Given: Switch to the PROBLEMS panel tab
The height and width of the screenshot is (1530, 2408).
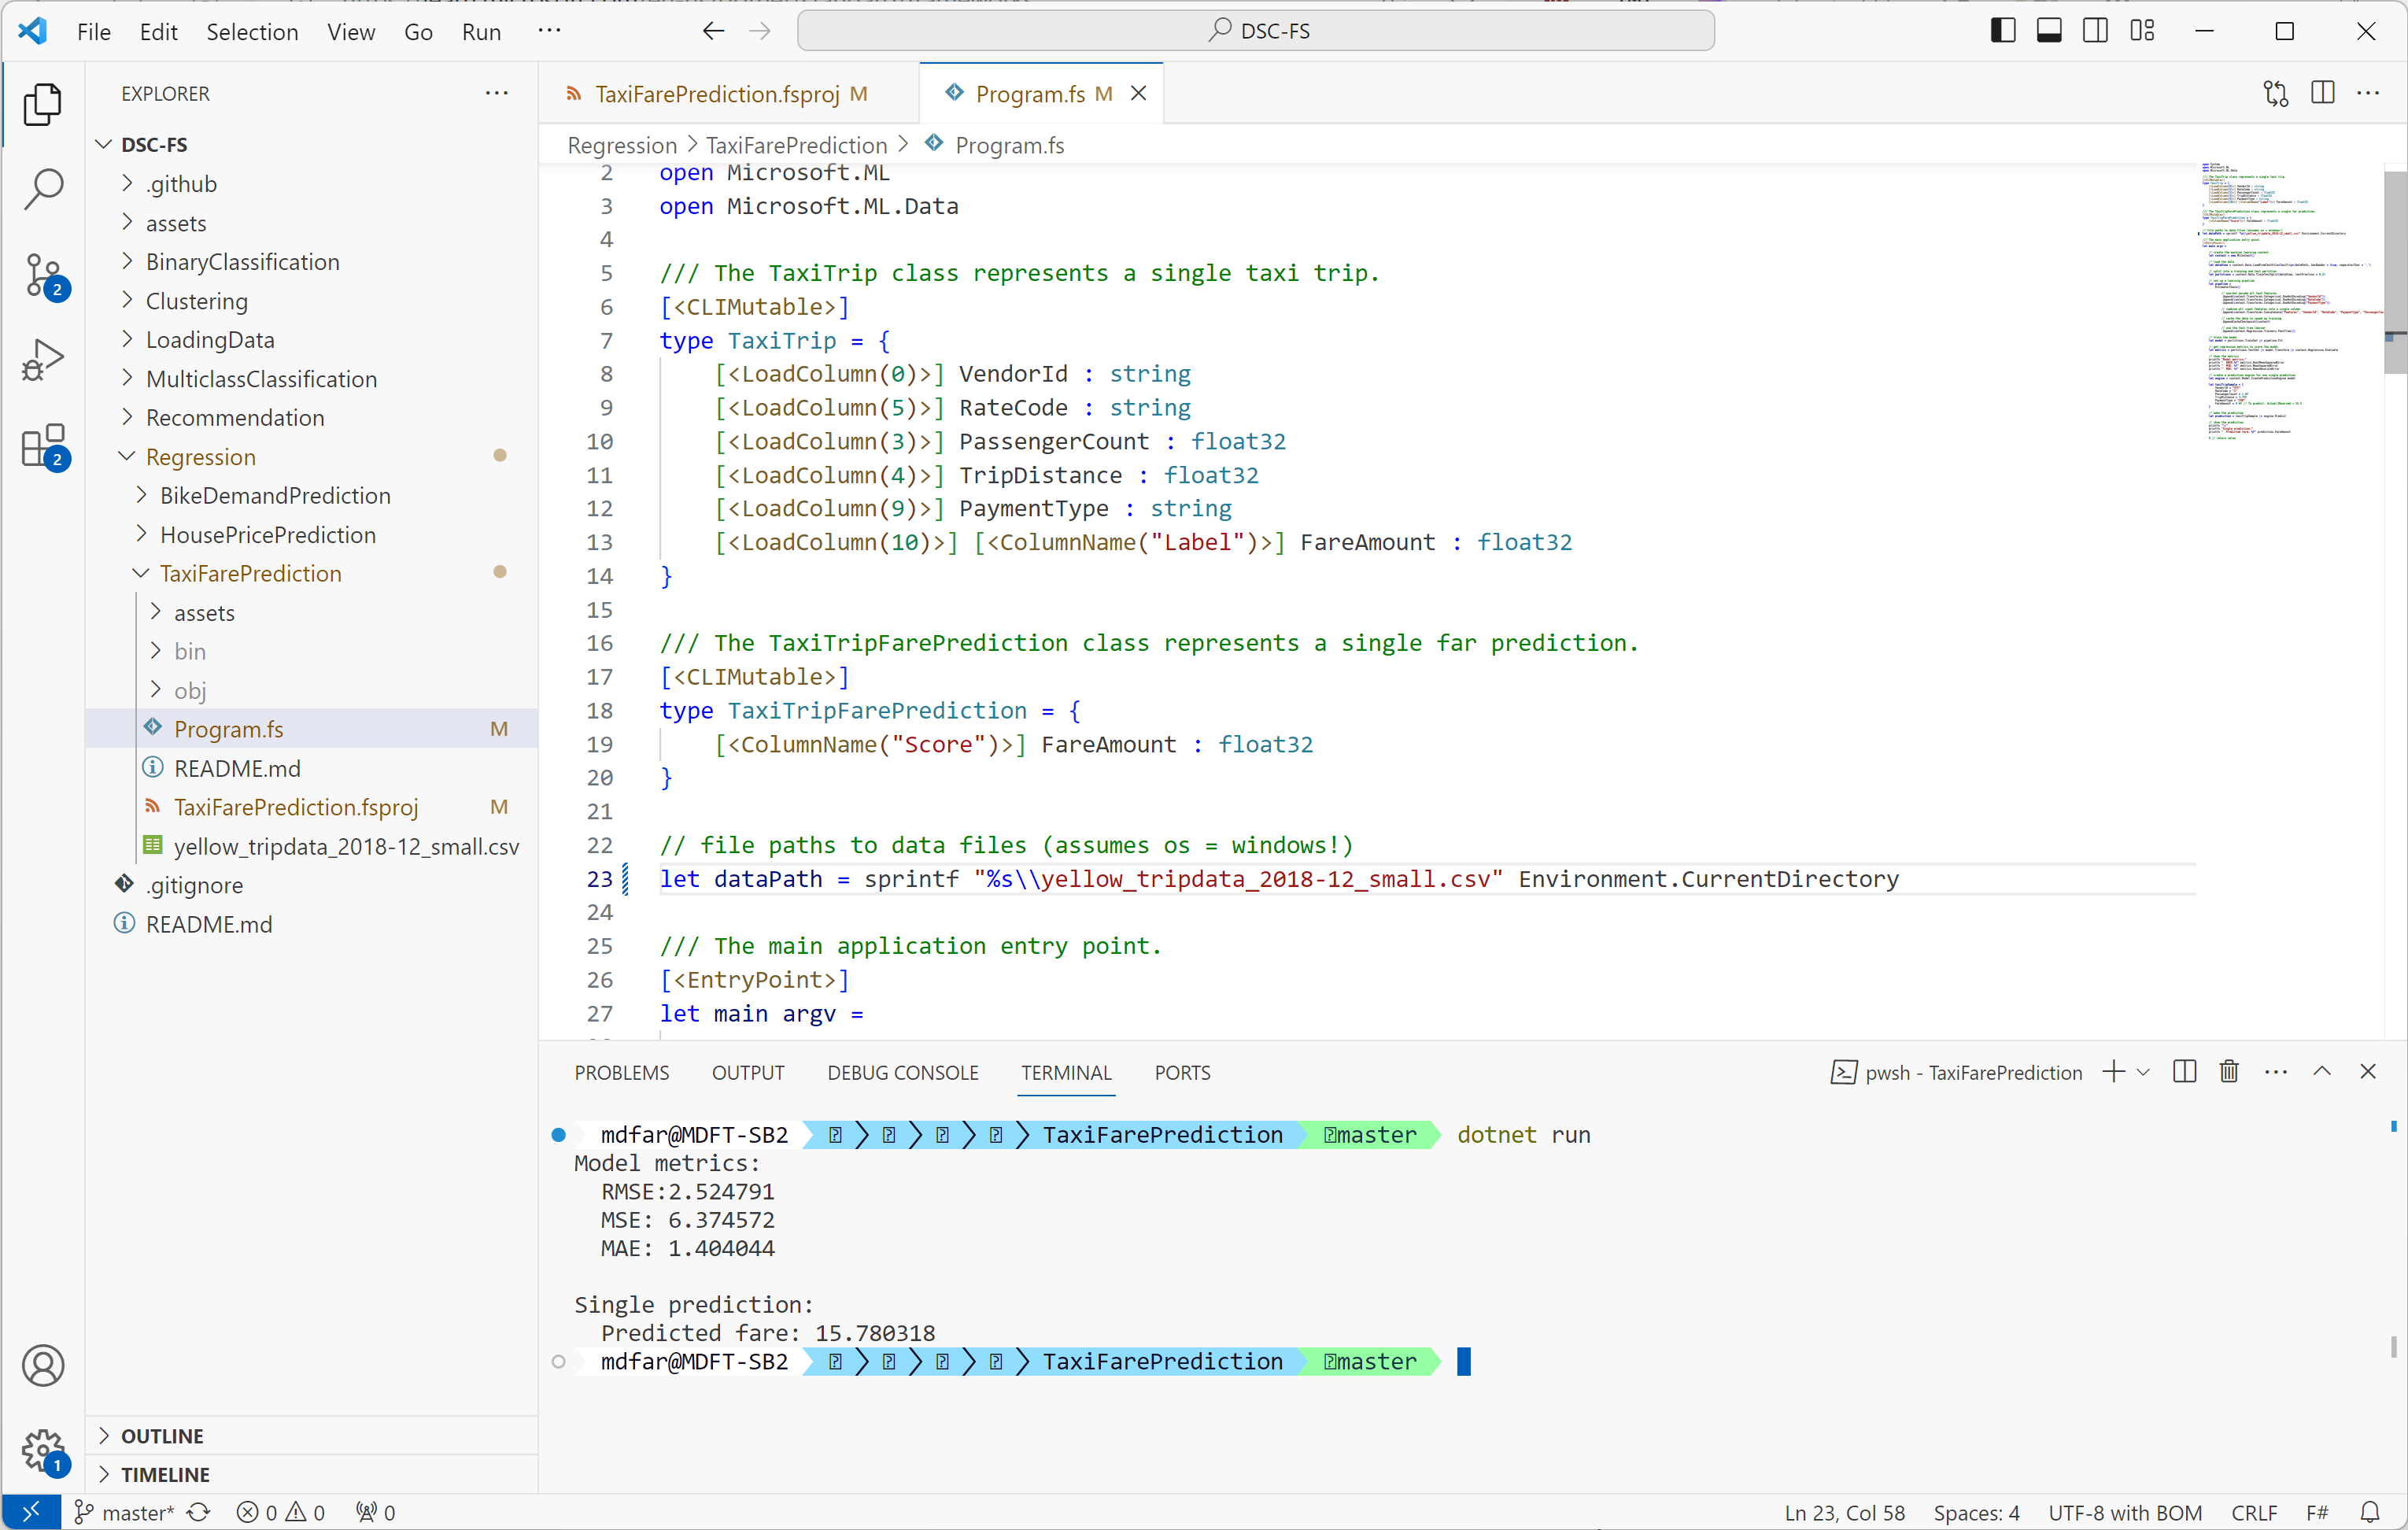Looking at the screenshot, I should [621, 1072].
